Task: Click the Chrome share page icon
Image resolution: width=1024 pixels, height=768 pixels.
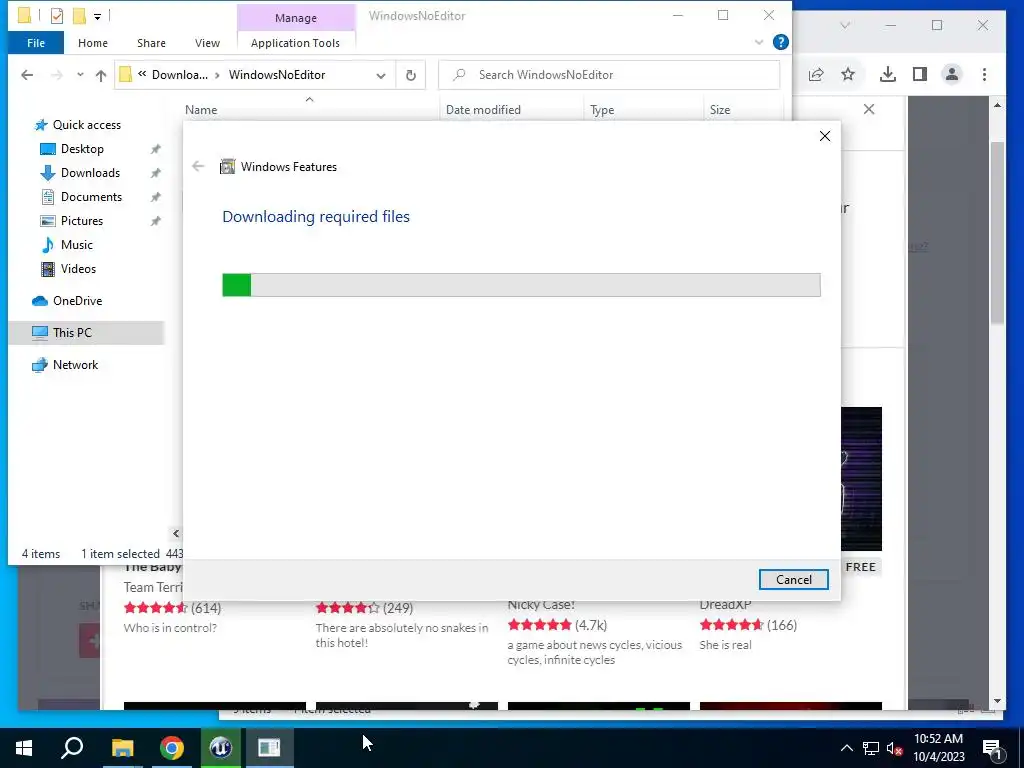Action: click(x=816, y=74)
